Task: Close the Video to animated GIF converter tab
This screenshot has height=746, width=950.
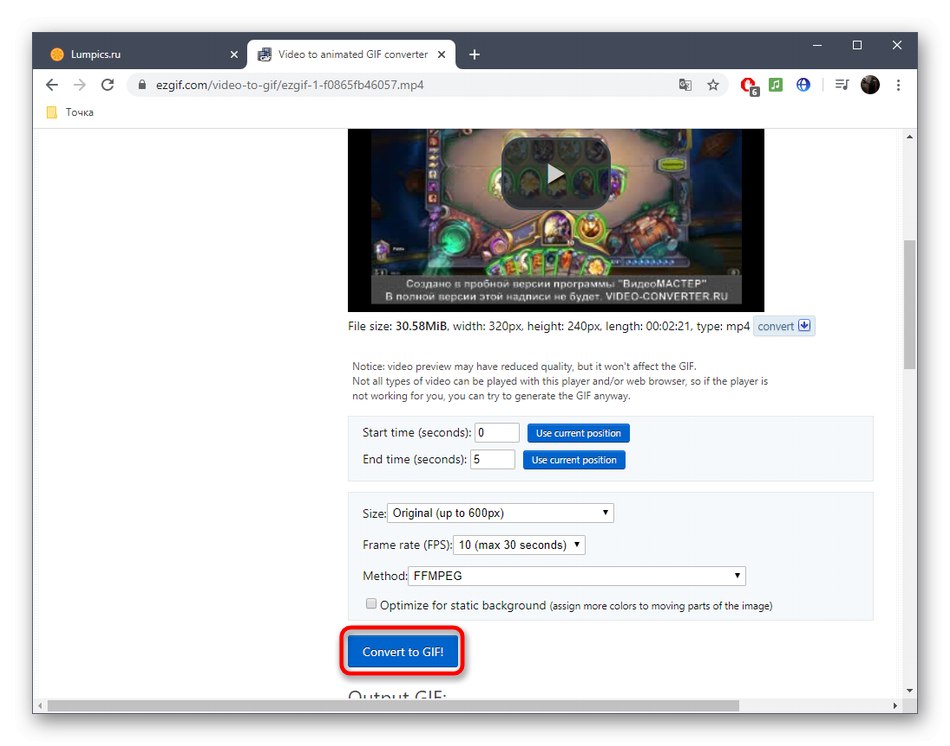Action: 442,55
